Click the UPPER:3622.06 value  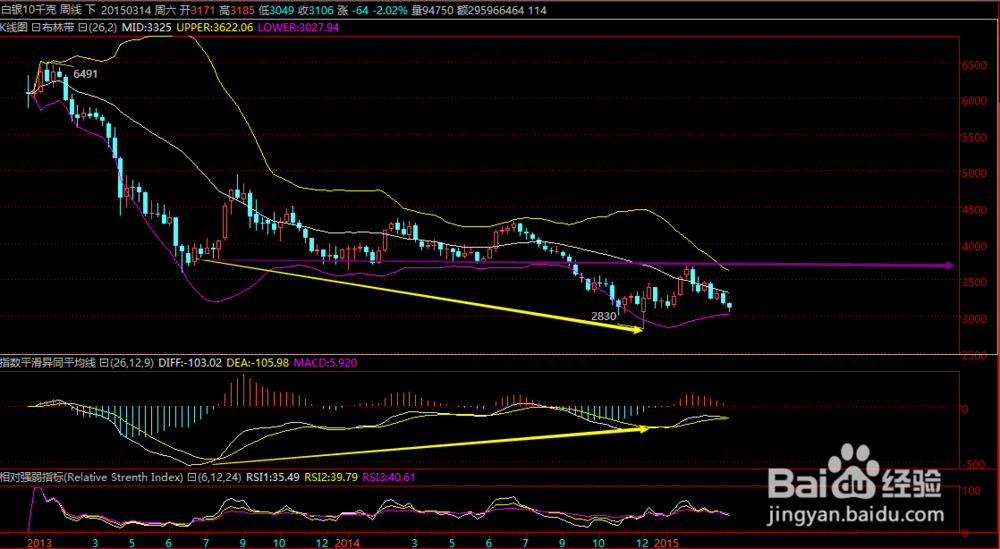tap(215, 27)
